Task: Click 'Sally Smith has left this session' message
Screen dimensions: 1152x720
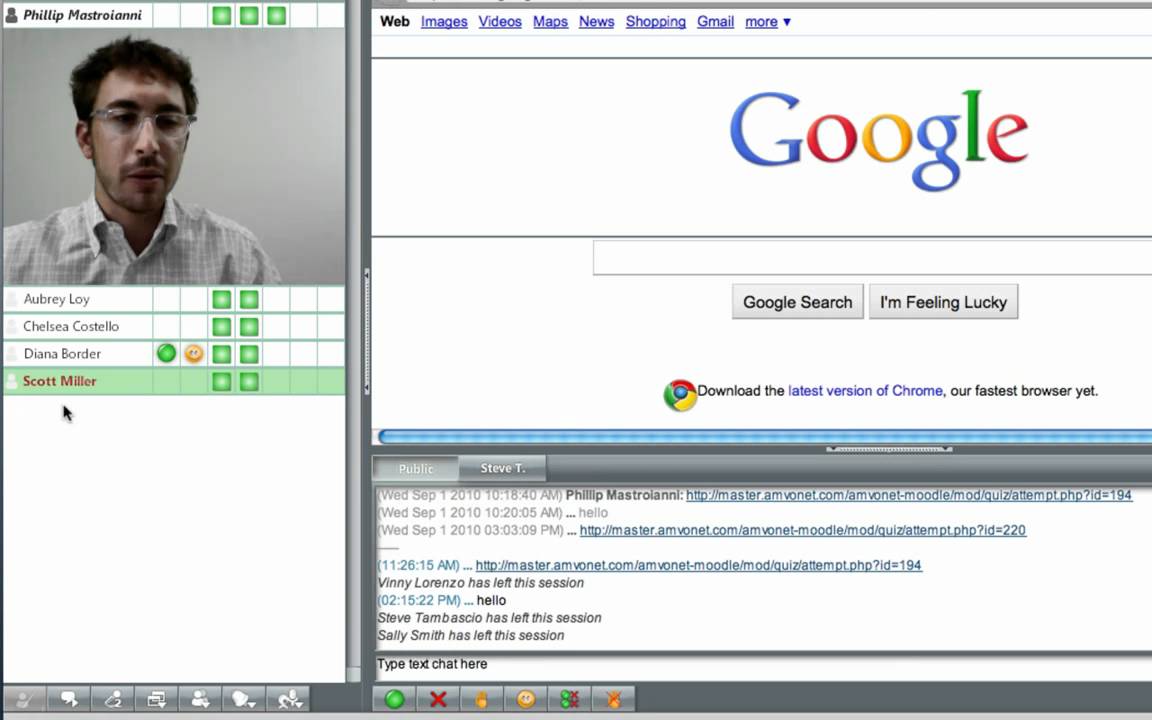Action: point(471,636)
